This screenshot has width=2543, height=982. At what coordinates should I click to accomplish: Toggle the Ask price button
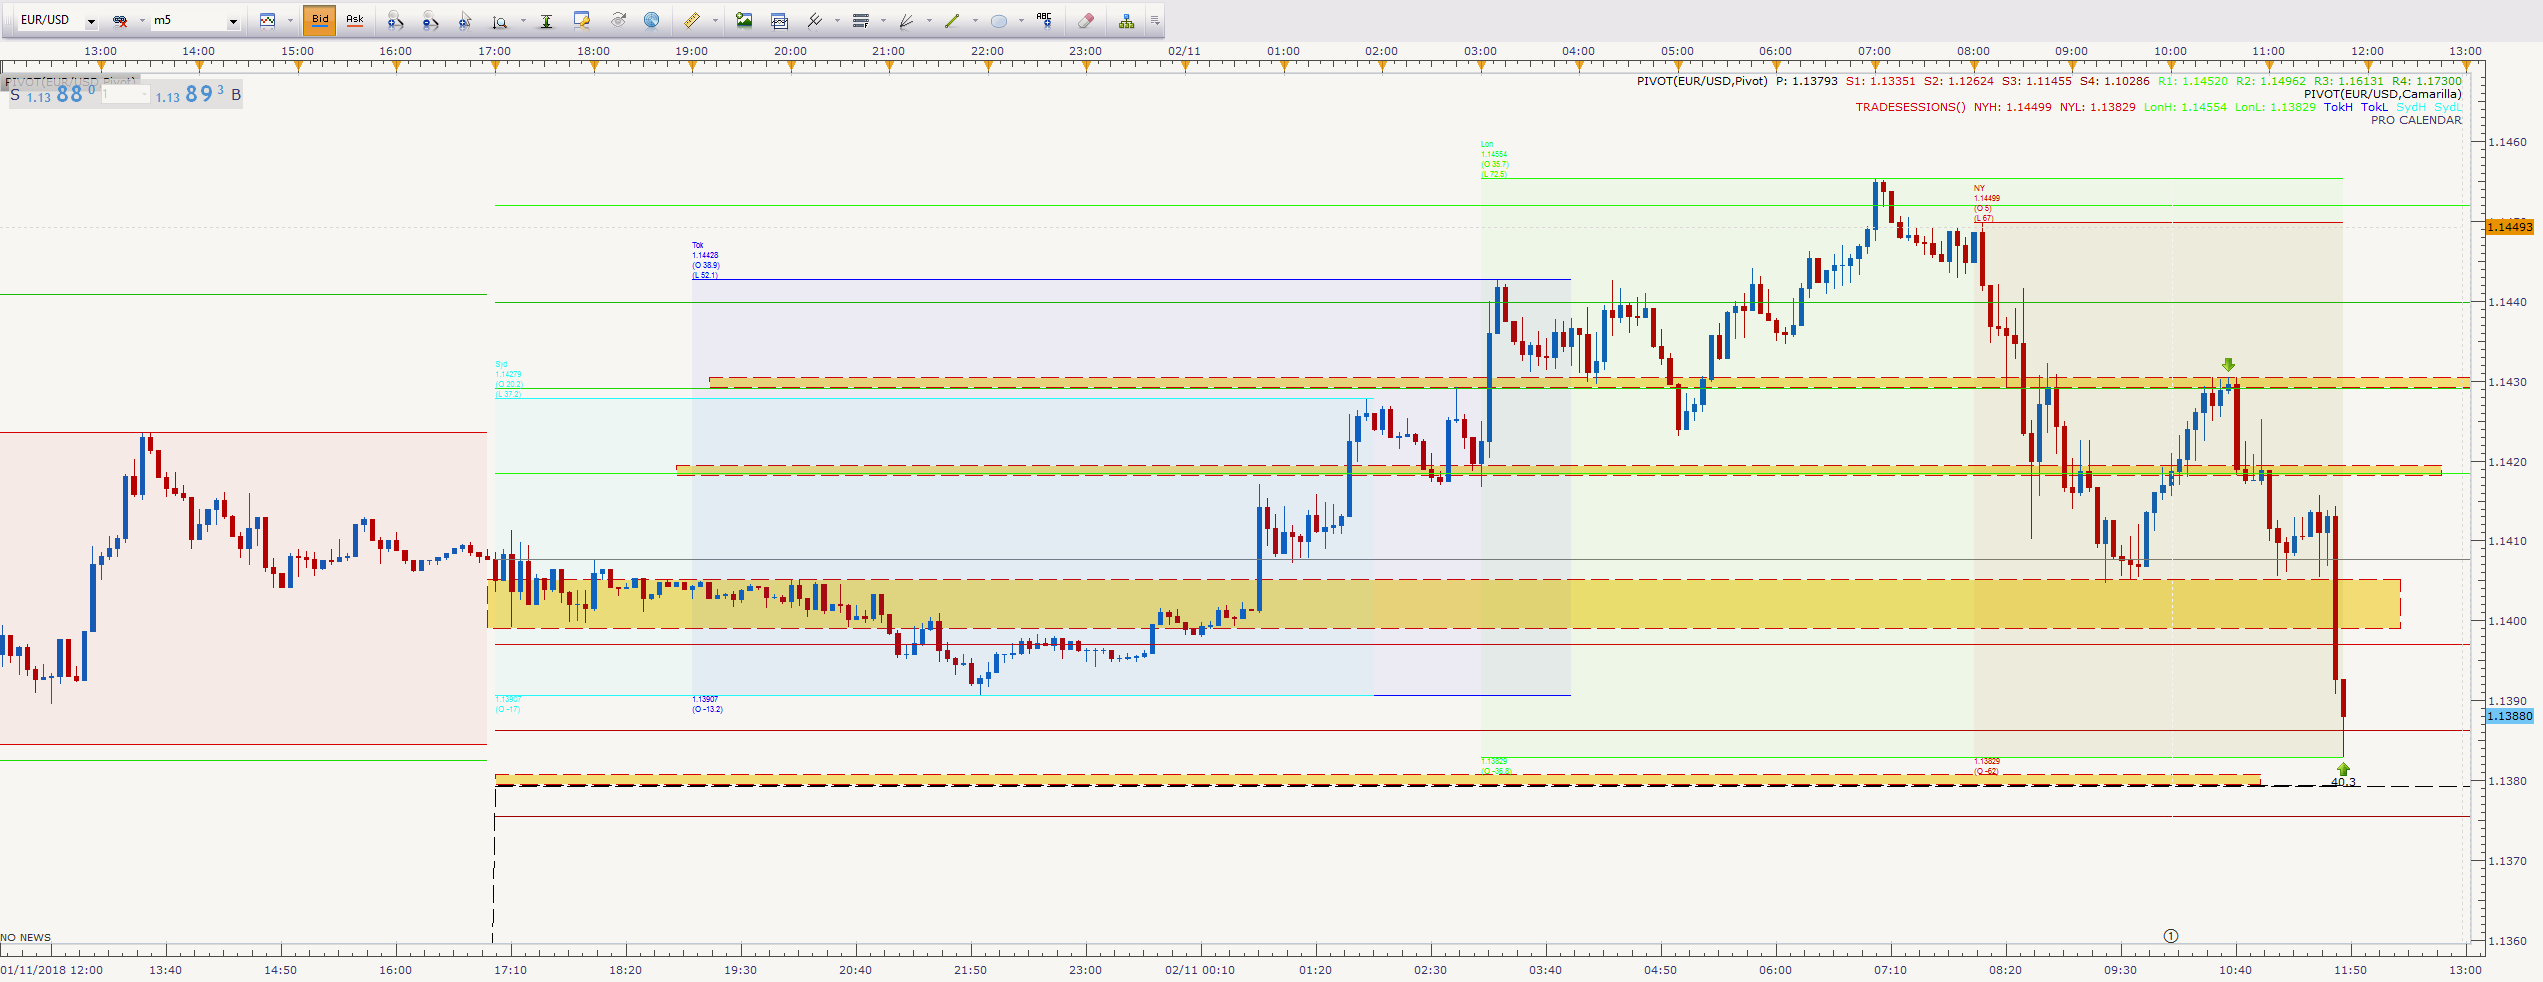(355, 20)
